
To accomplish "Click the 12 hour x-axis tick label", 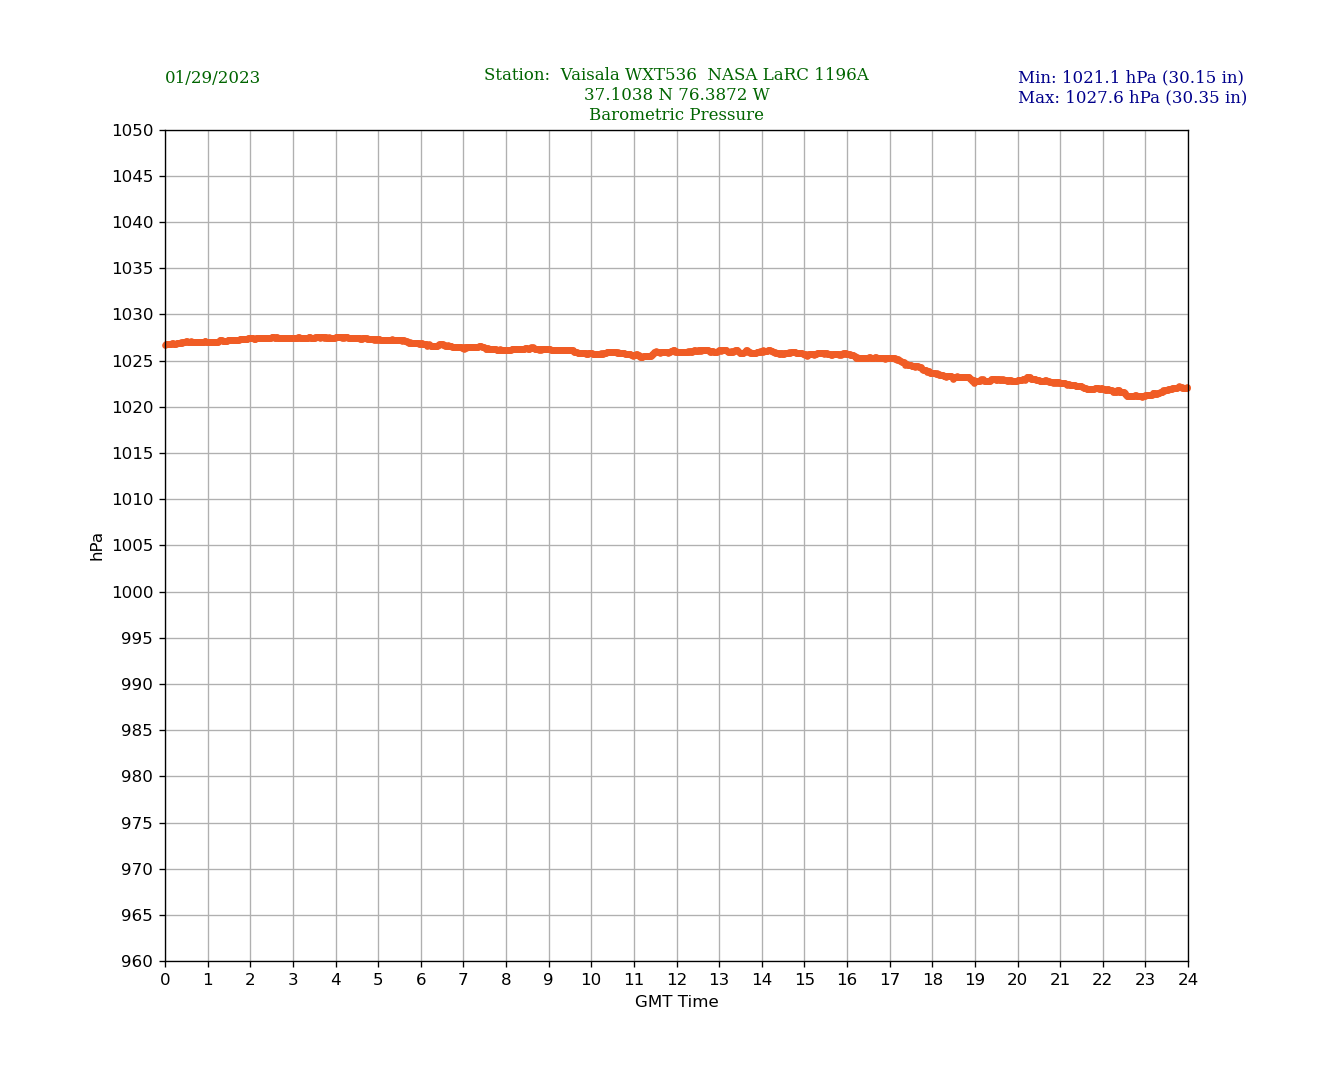I will 677,980.
